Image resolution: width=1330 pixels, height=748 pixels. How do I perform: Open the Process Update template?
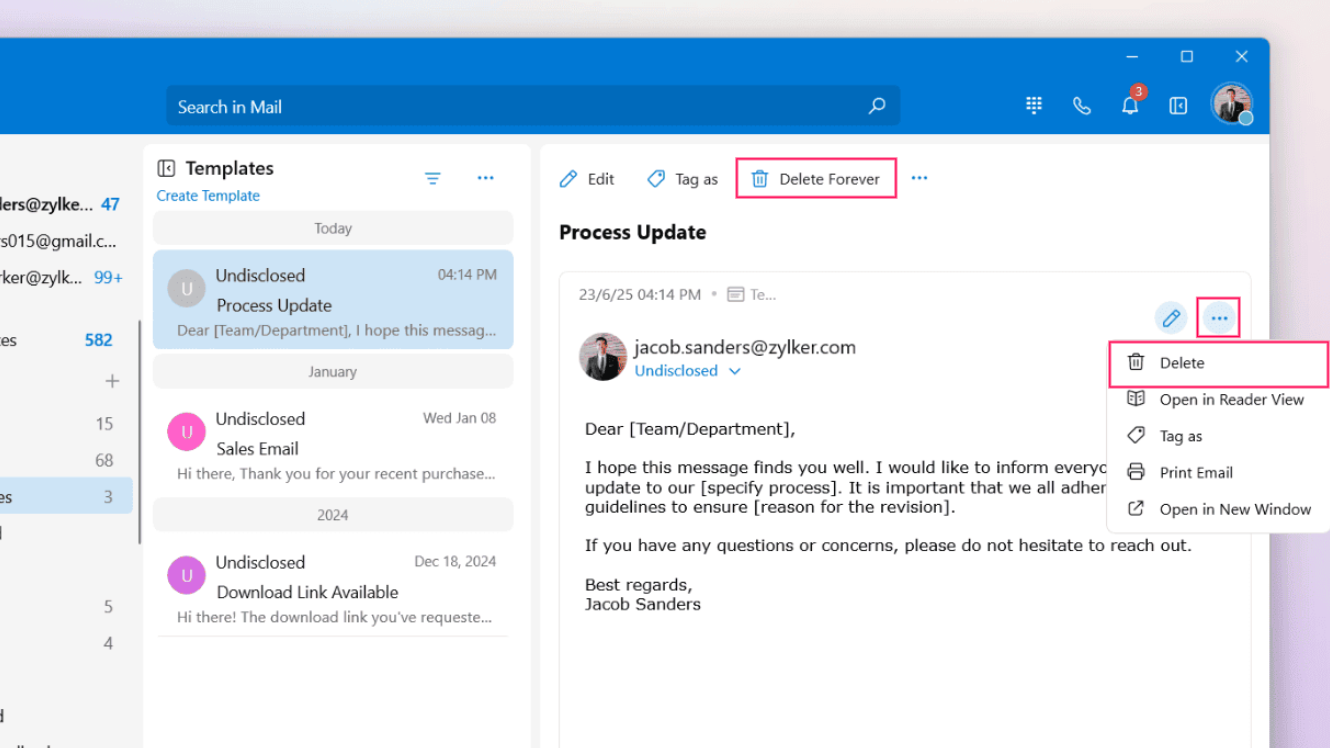[x=333, y=299]
